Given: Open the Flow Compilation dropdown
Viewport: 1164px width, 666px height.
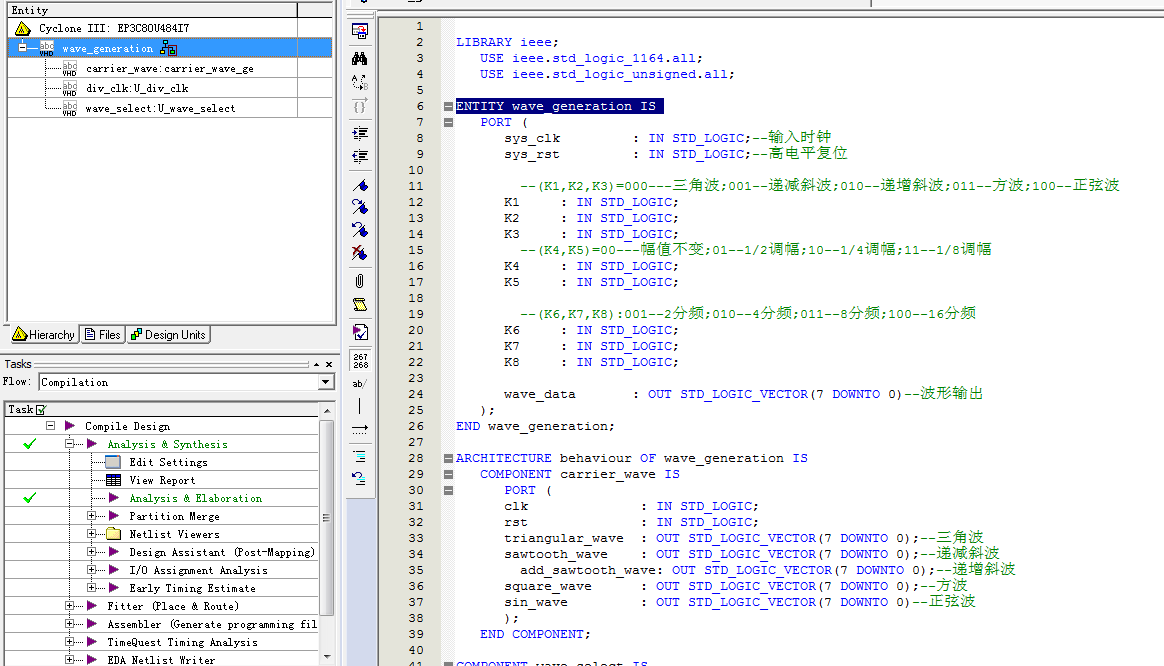Looking at the screenshot, I should [x=325, y=382].
